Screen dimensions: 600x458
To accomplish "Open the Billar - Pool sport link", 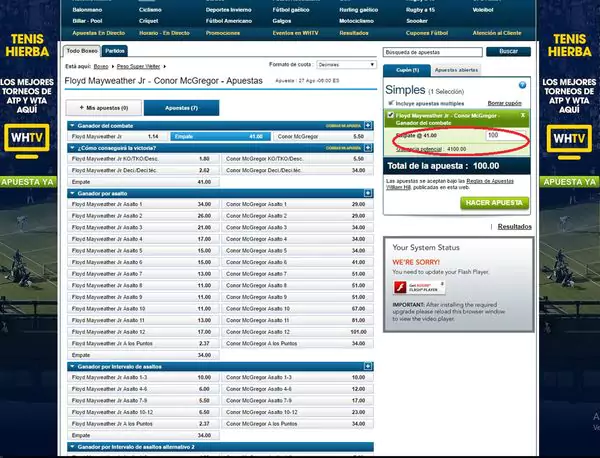I will point(87,21).
